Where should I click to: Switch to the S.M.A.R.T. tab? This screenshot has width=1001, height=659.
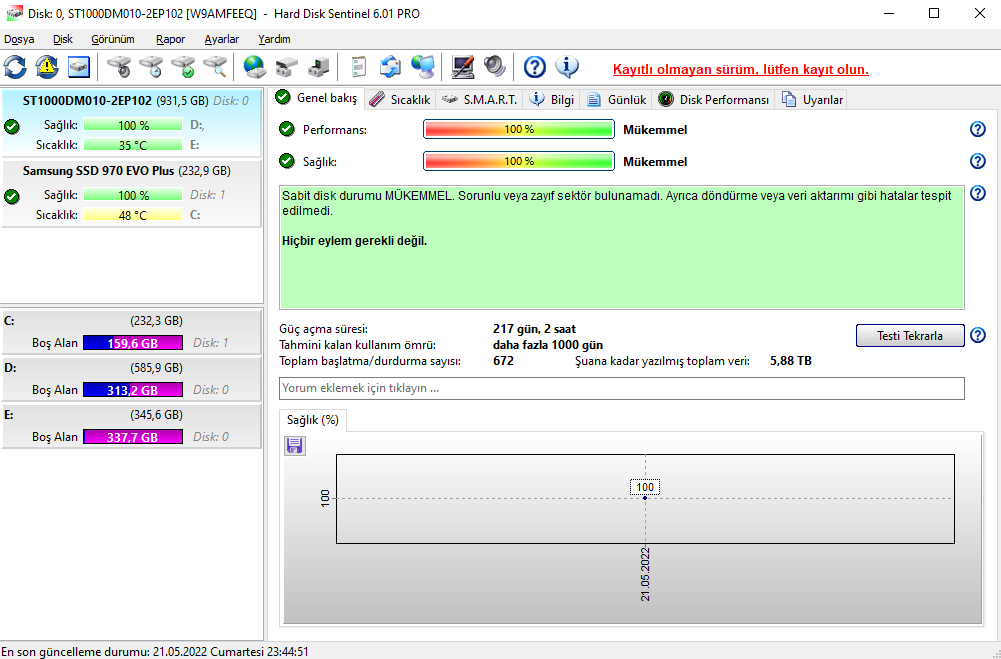tap(481, 100)
